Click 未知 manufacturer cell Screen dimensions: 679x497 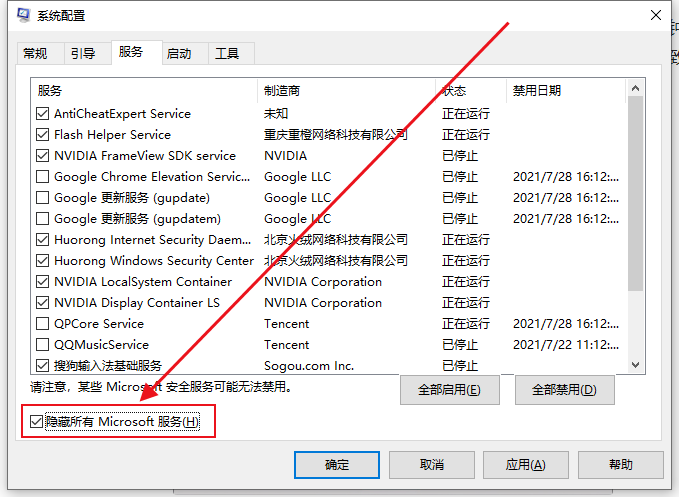pyautogui.click(x=276, y=114)
